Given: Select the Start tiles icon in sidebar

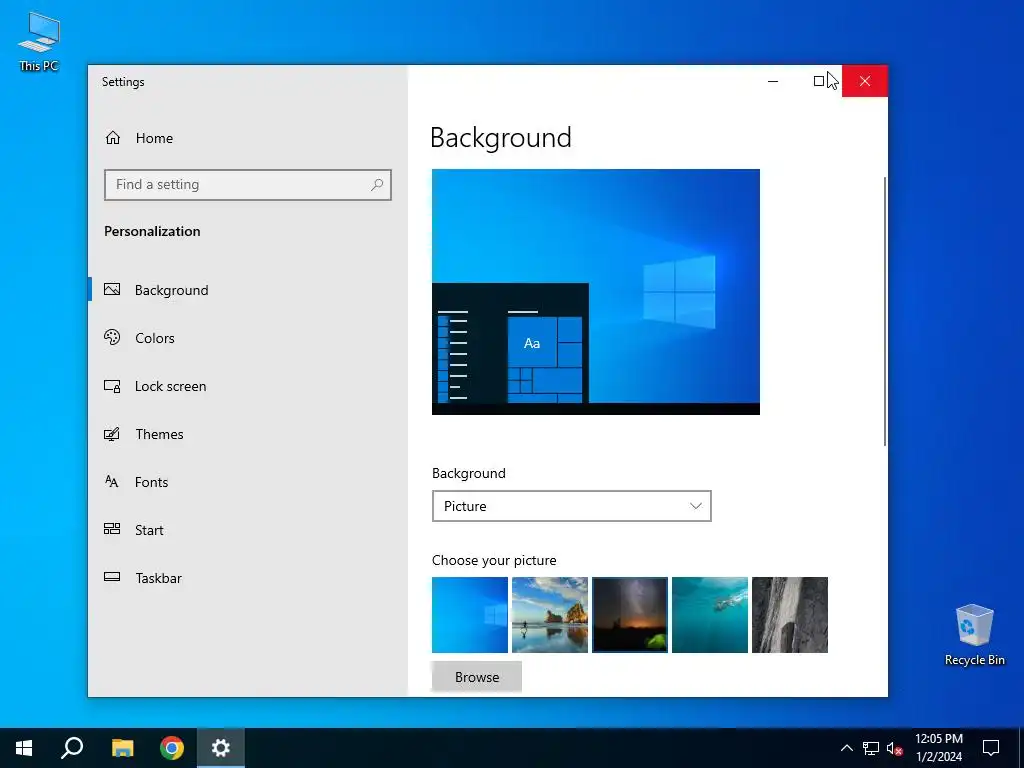Looking at the screenshot, I should click(x=112, y=530).
